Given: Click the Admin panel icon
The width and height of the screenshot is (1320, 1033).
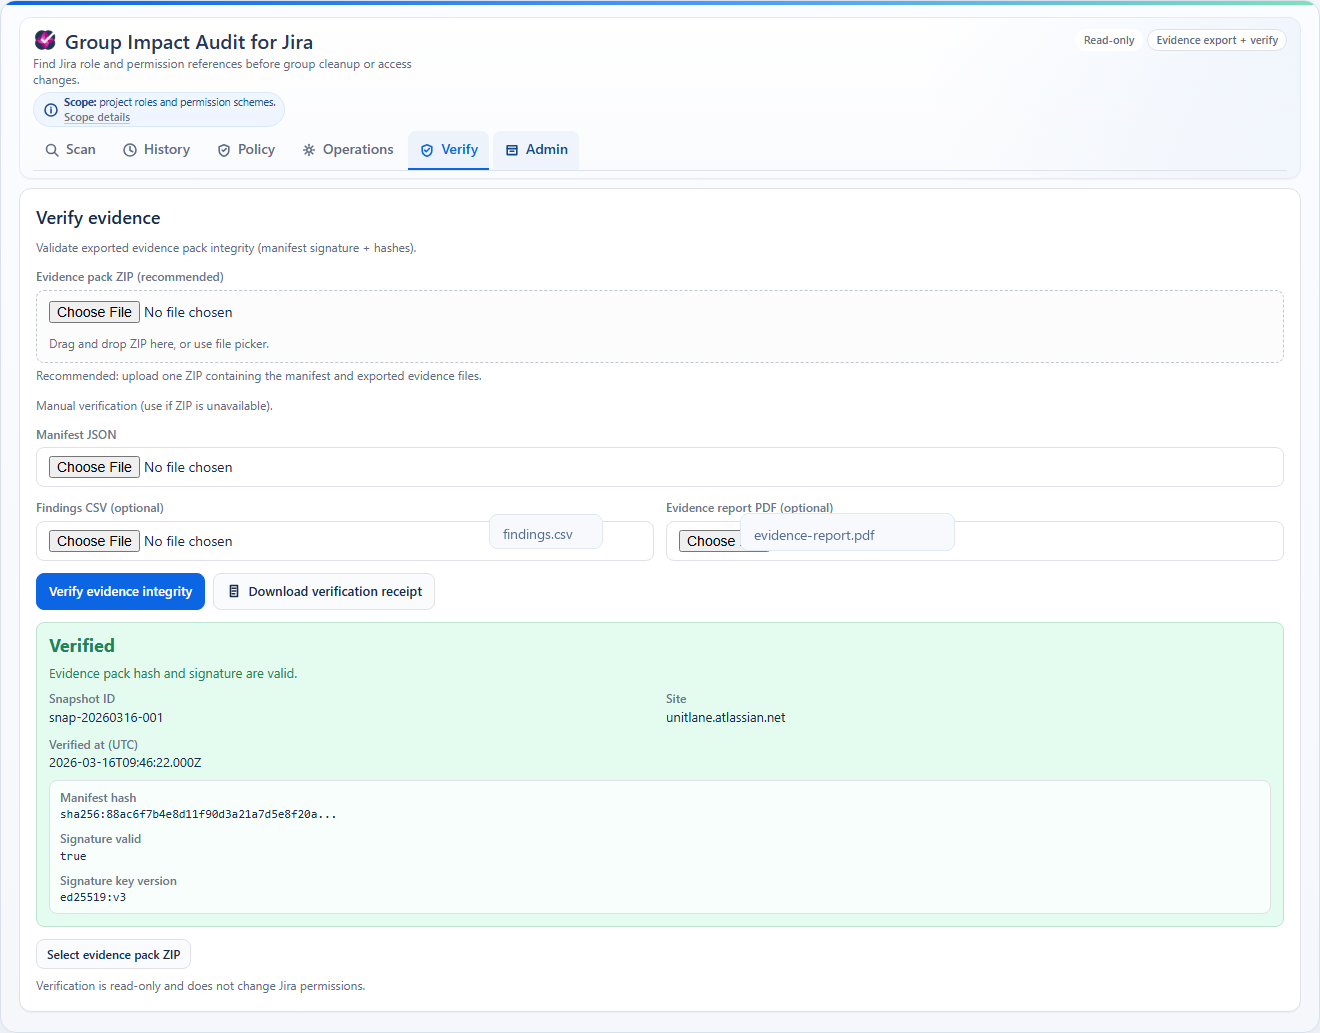Looking at the screenshot, I should (512, 150).
